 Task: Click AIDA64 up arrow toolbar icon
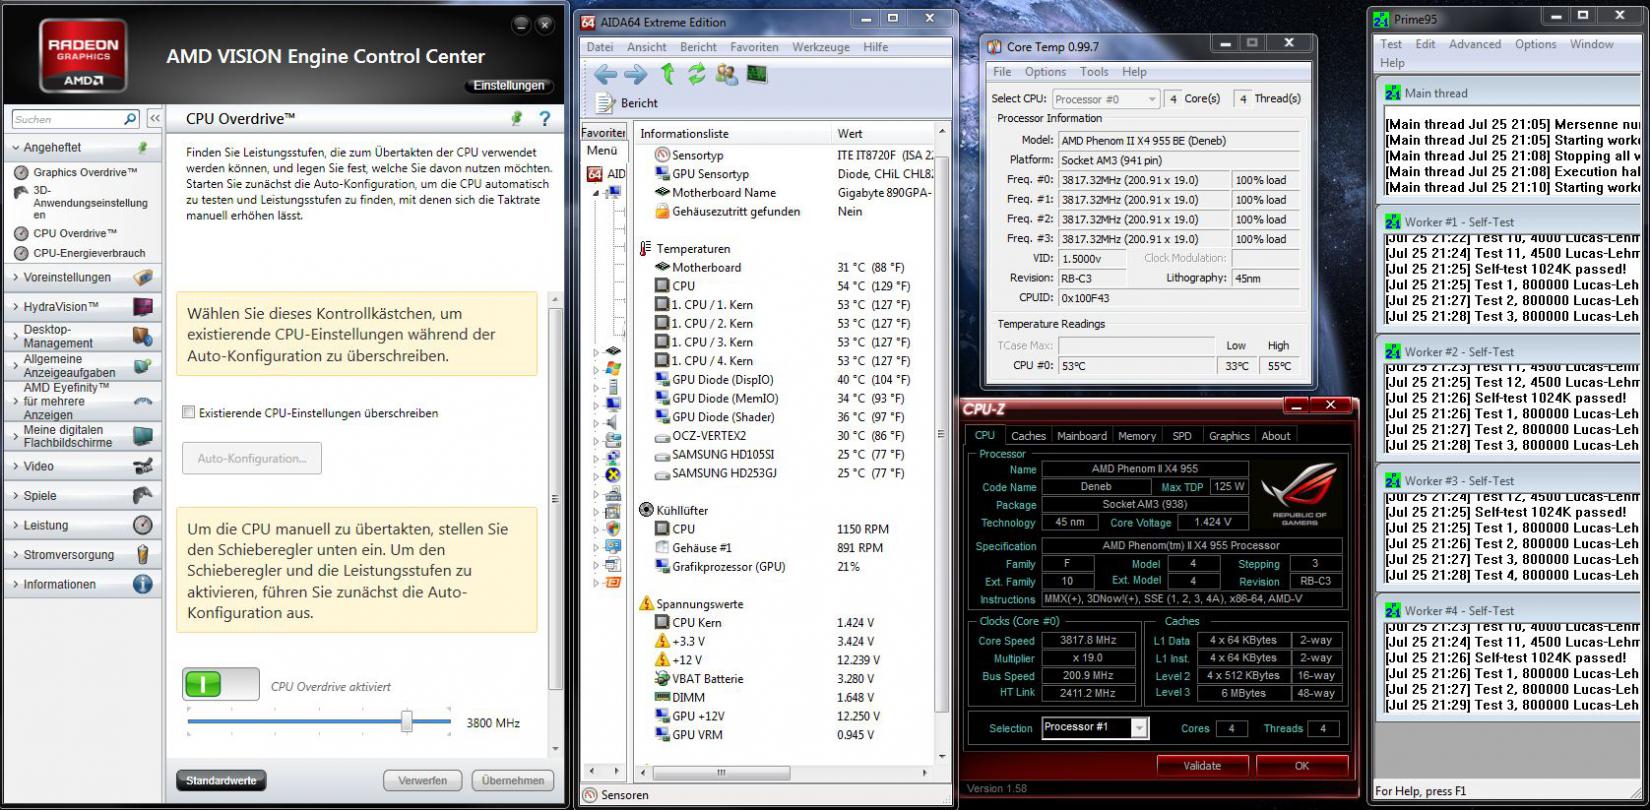[667, 74]
